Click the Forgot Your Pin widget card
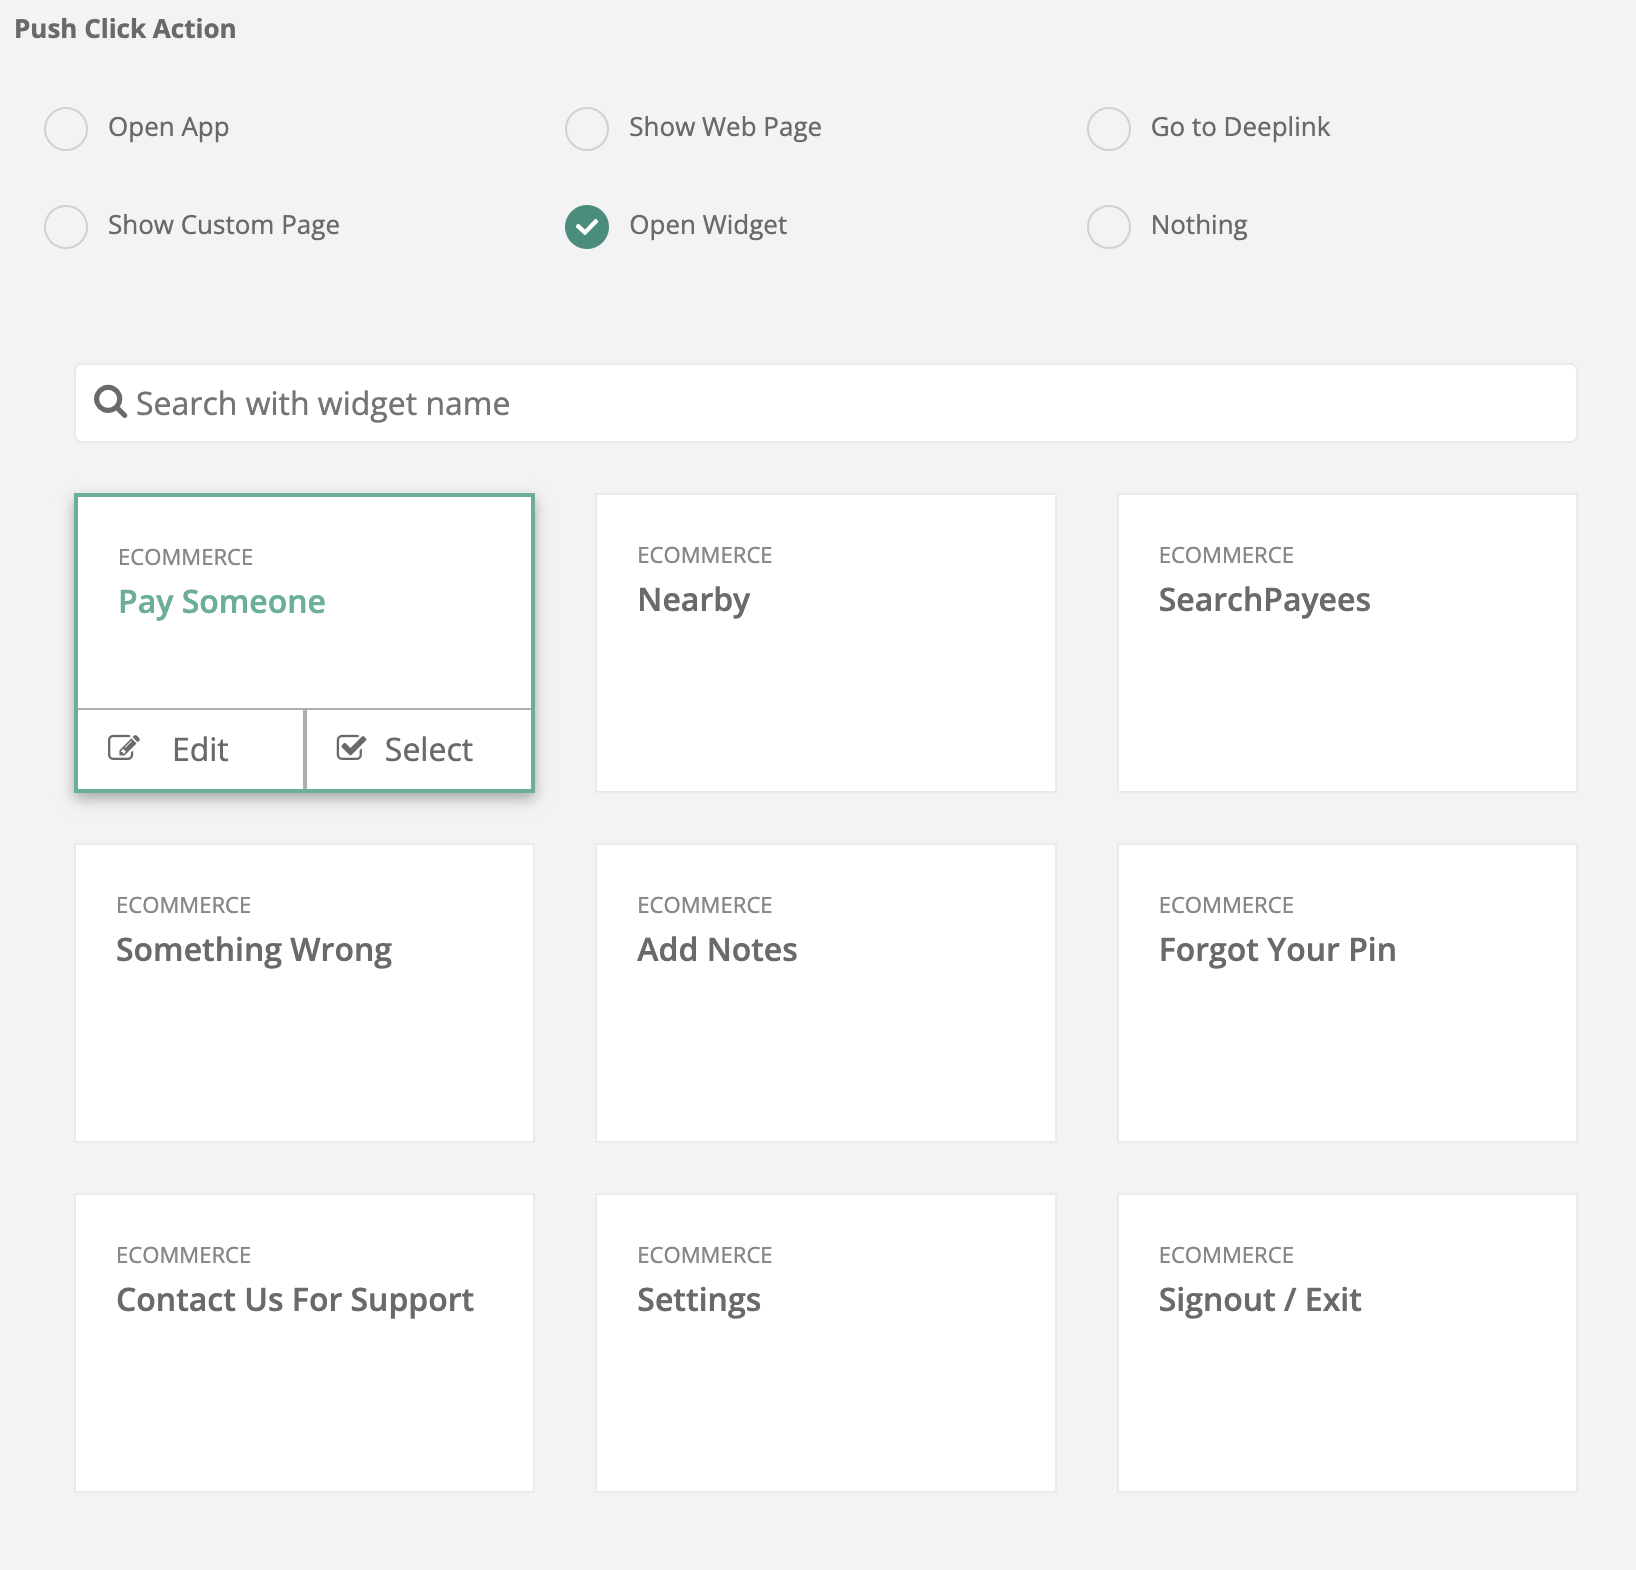Screen dimensions: 1636x1570 pyautogui.click(x=1346, y=992)
